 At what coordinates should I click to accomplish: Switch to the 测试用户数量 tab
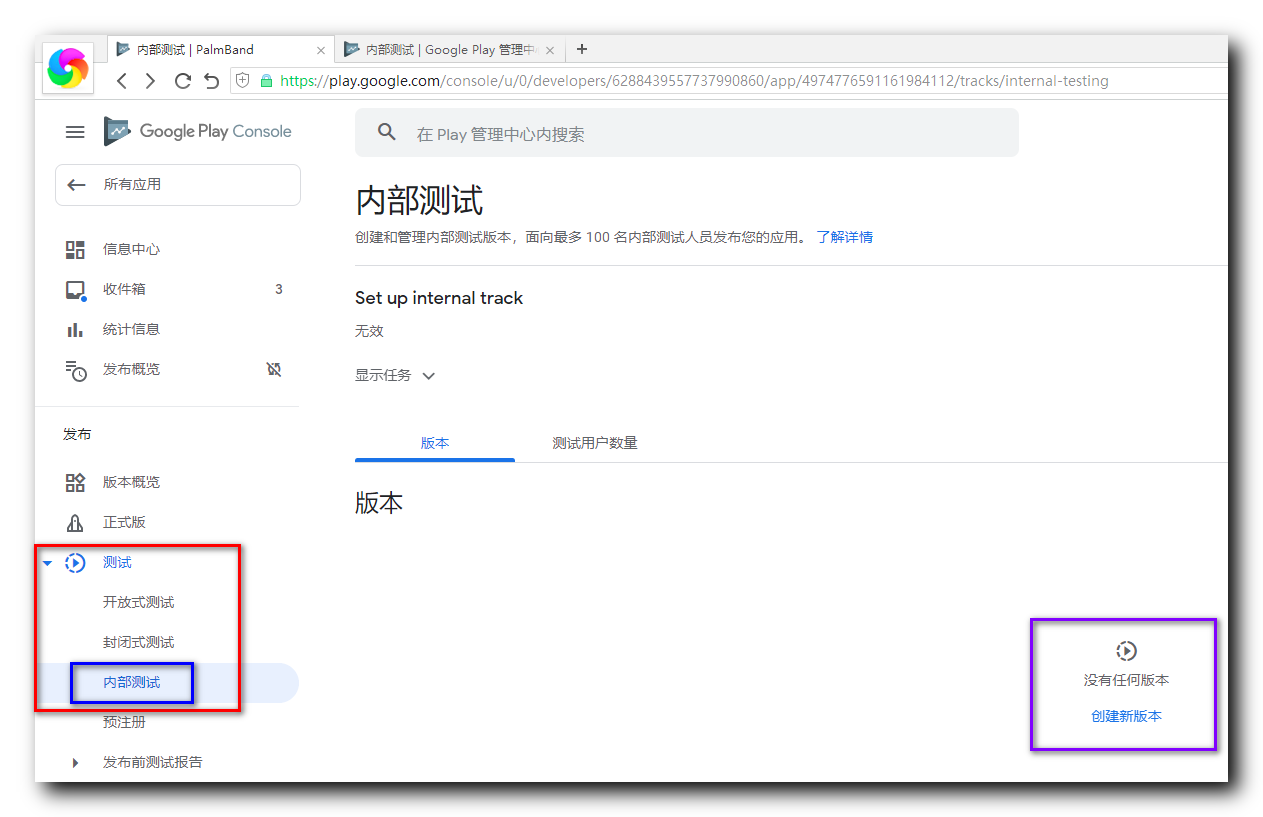tap(595, 443)
